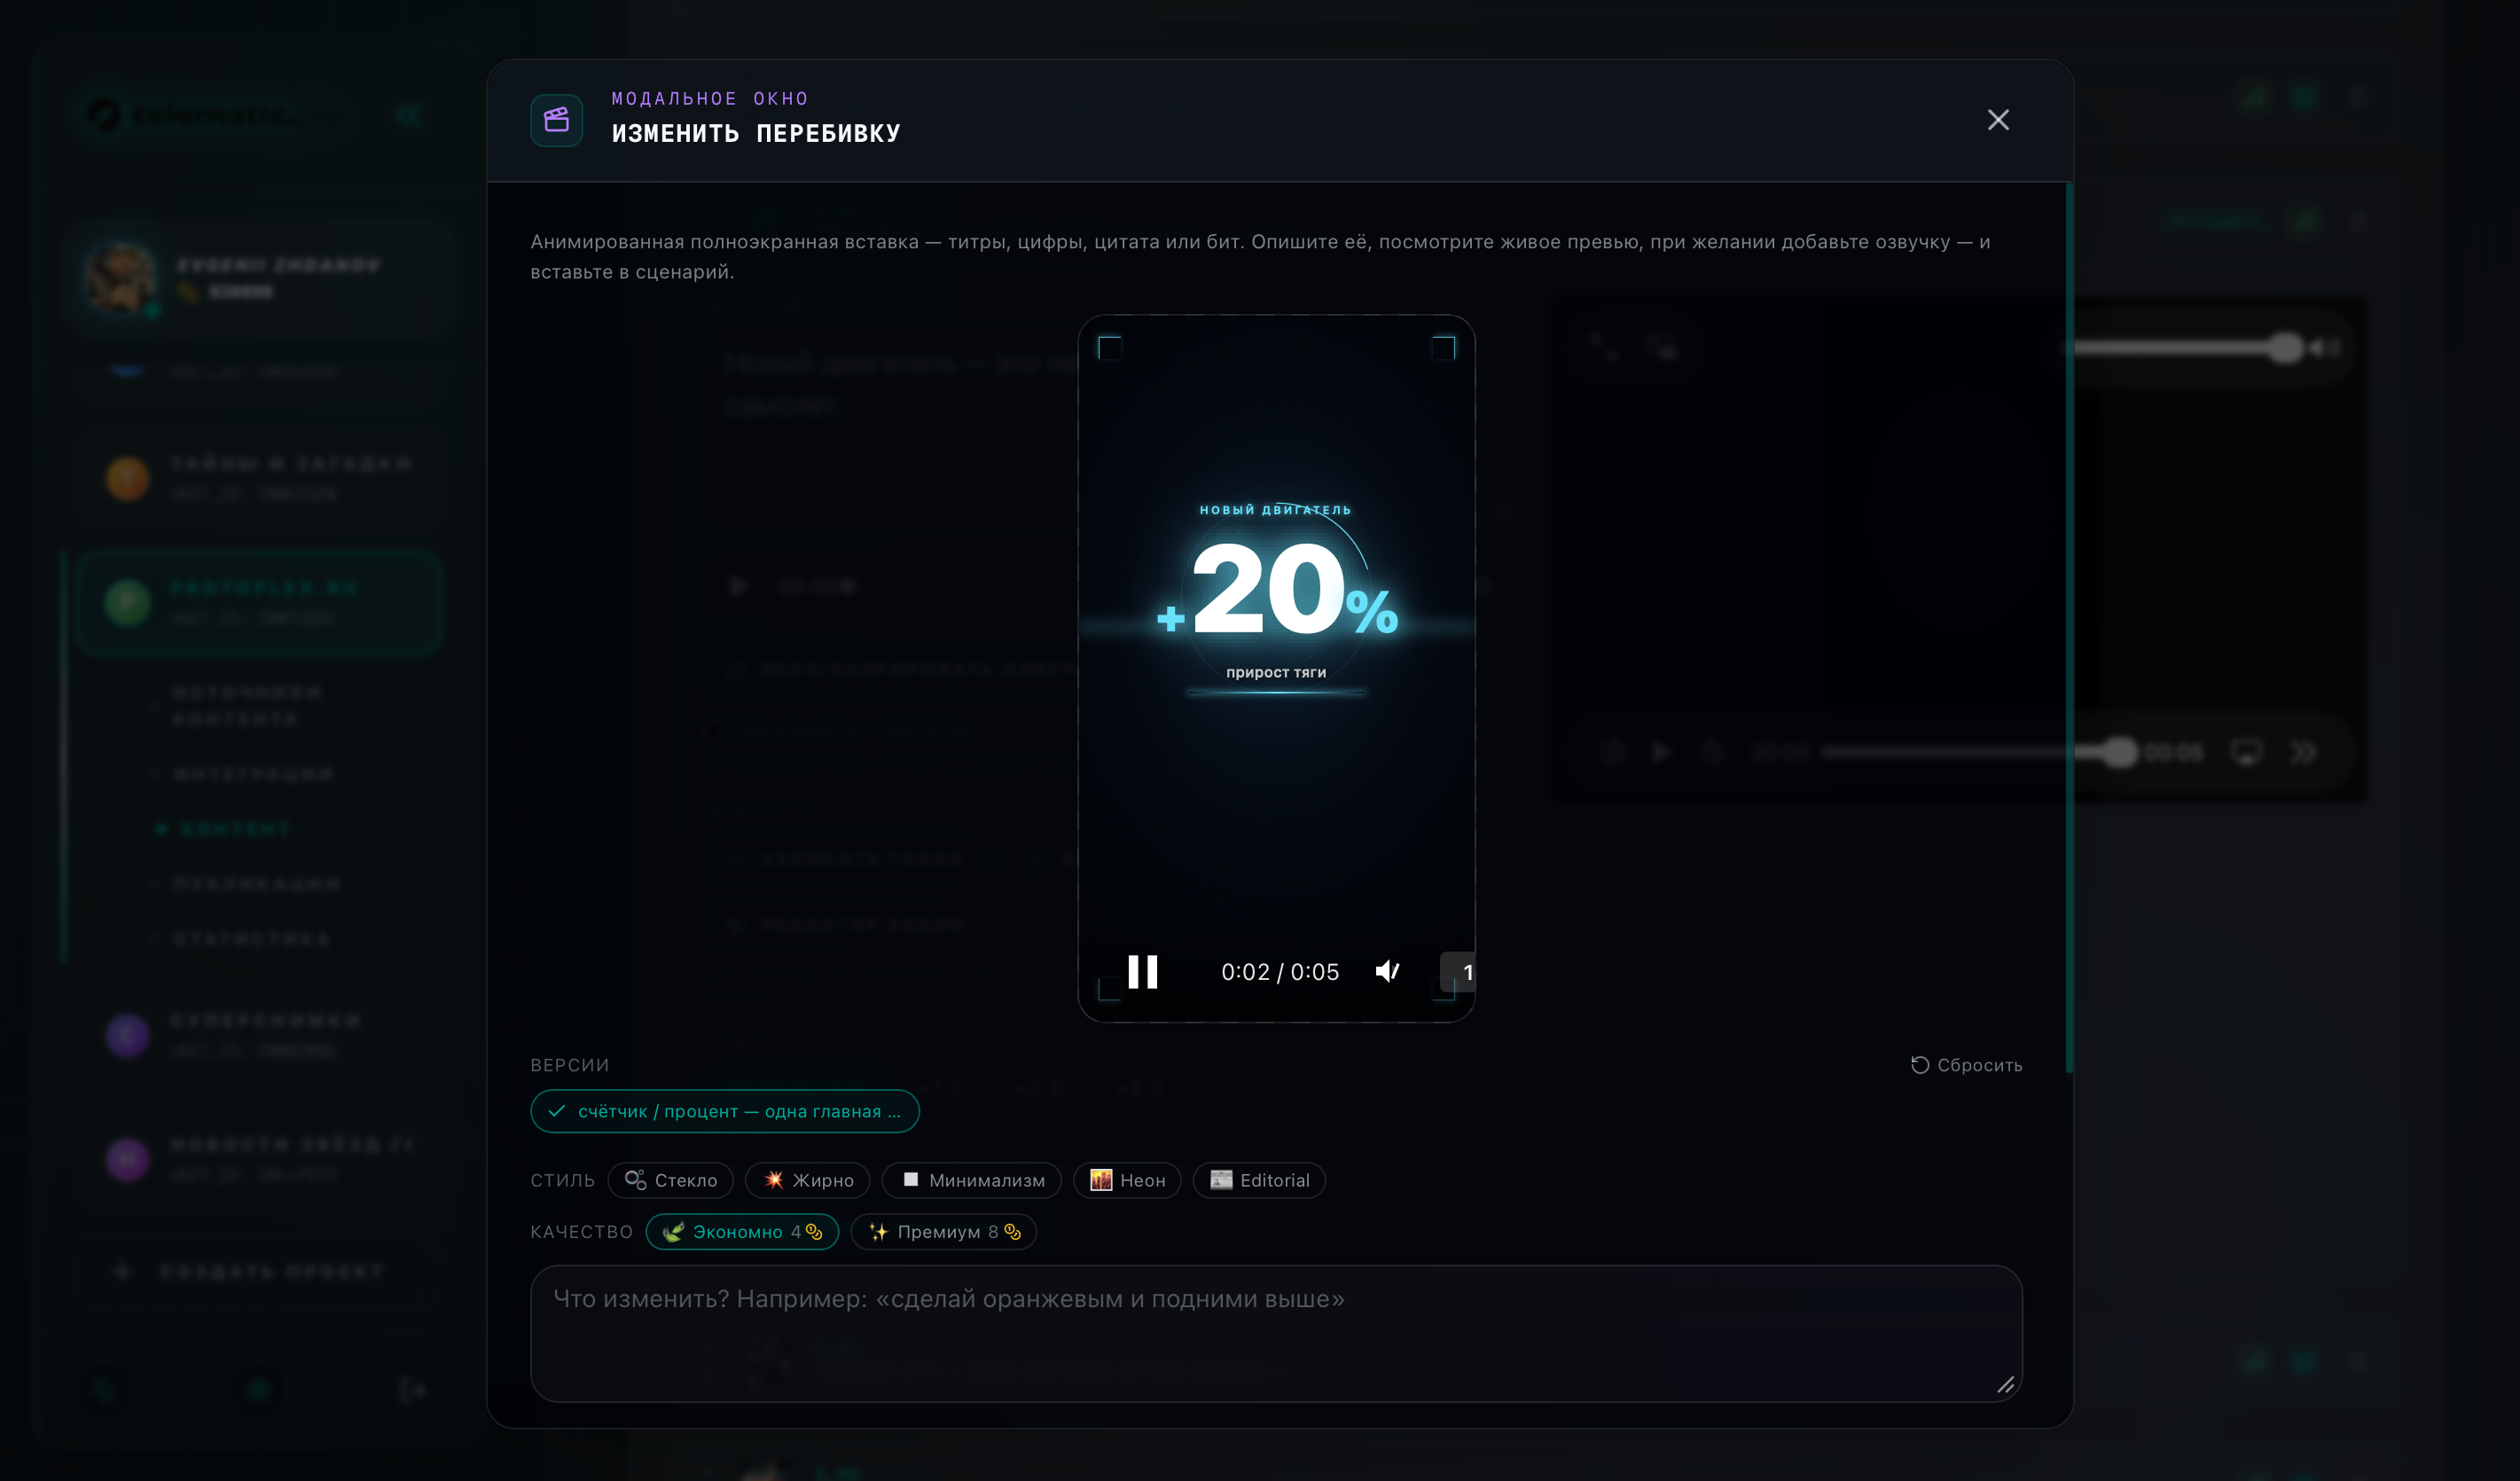Click the leaf icon on Экономно
Screen dimensions: 2520x1481
pos(673,1232)
